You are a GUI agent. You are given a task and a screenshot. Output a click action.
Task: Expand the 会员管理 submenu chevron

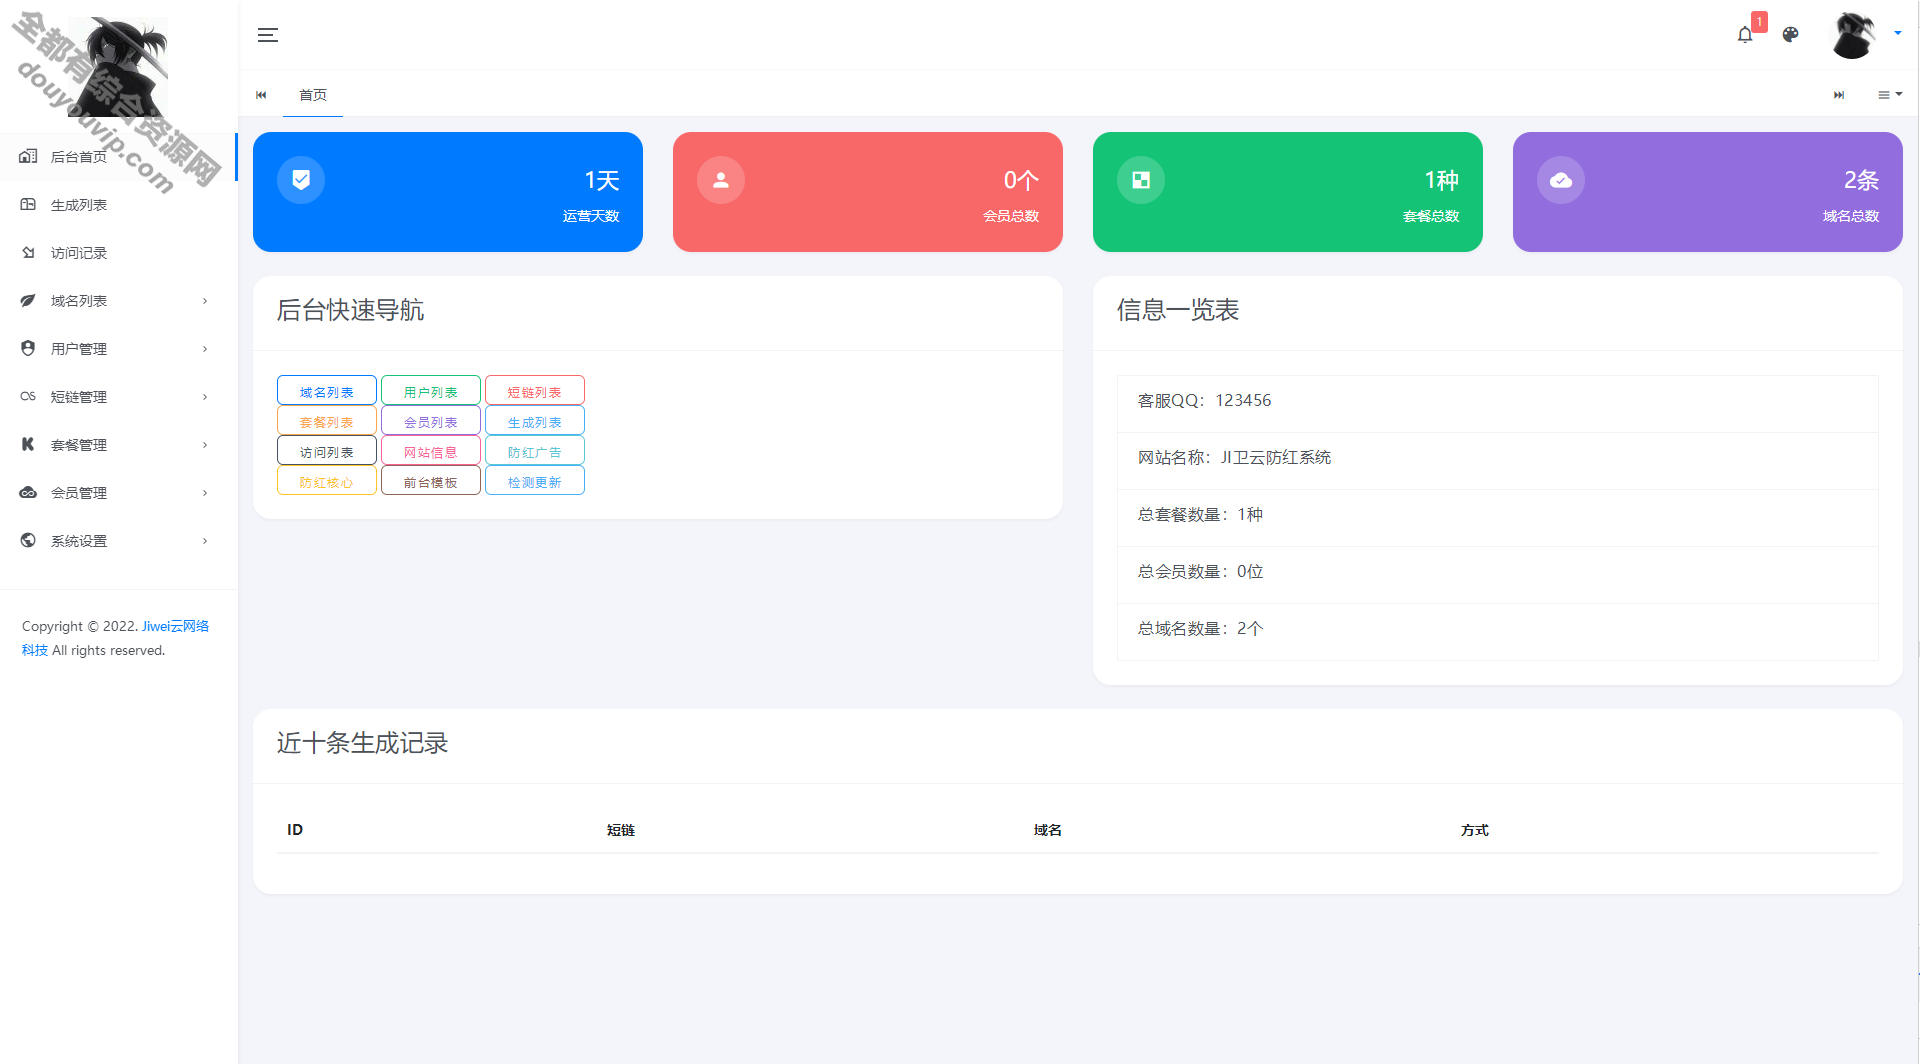click(x=205, y=493)
